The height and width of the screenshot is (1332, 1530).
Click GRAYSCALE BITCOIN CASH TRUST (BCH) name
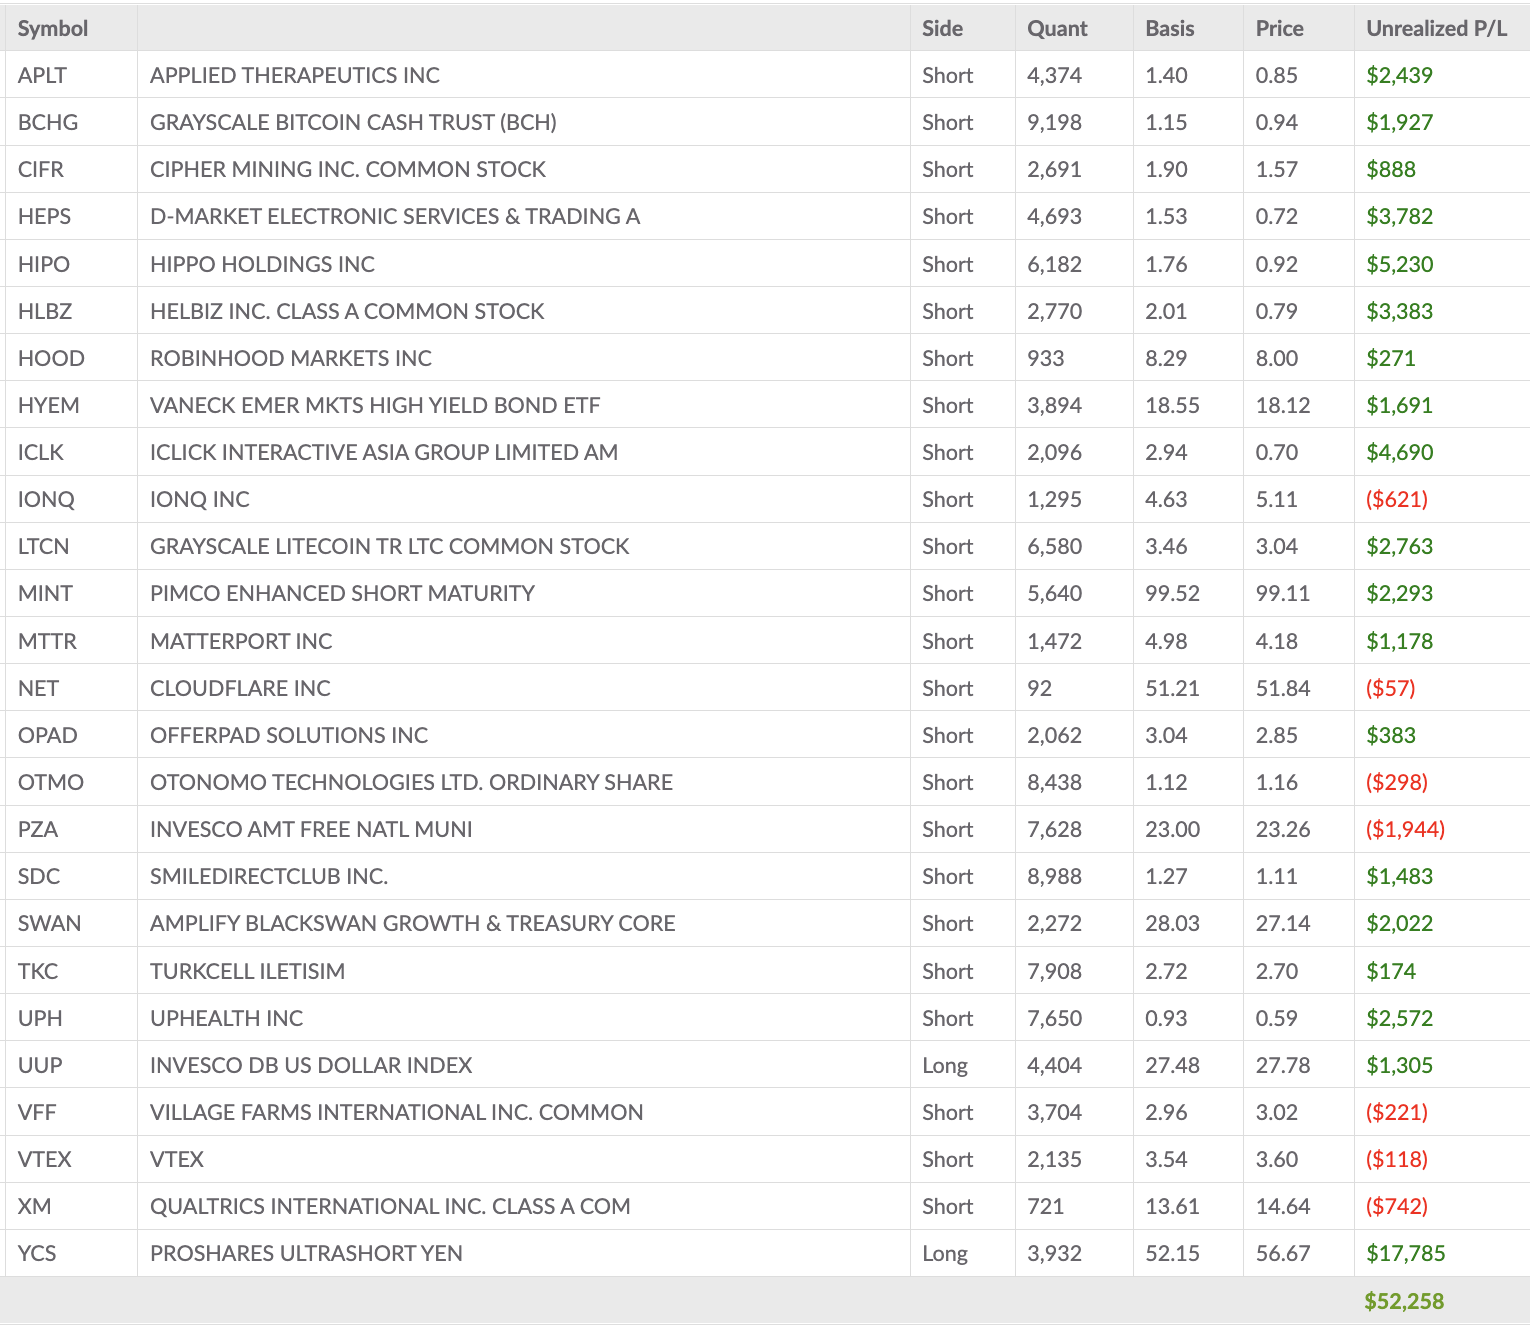tap(353, 122)
